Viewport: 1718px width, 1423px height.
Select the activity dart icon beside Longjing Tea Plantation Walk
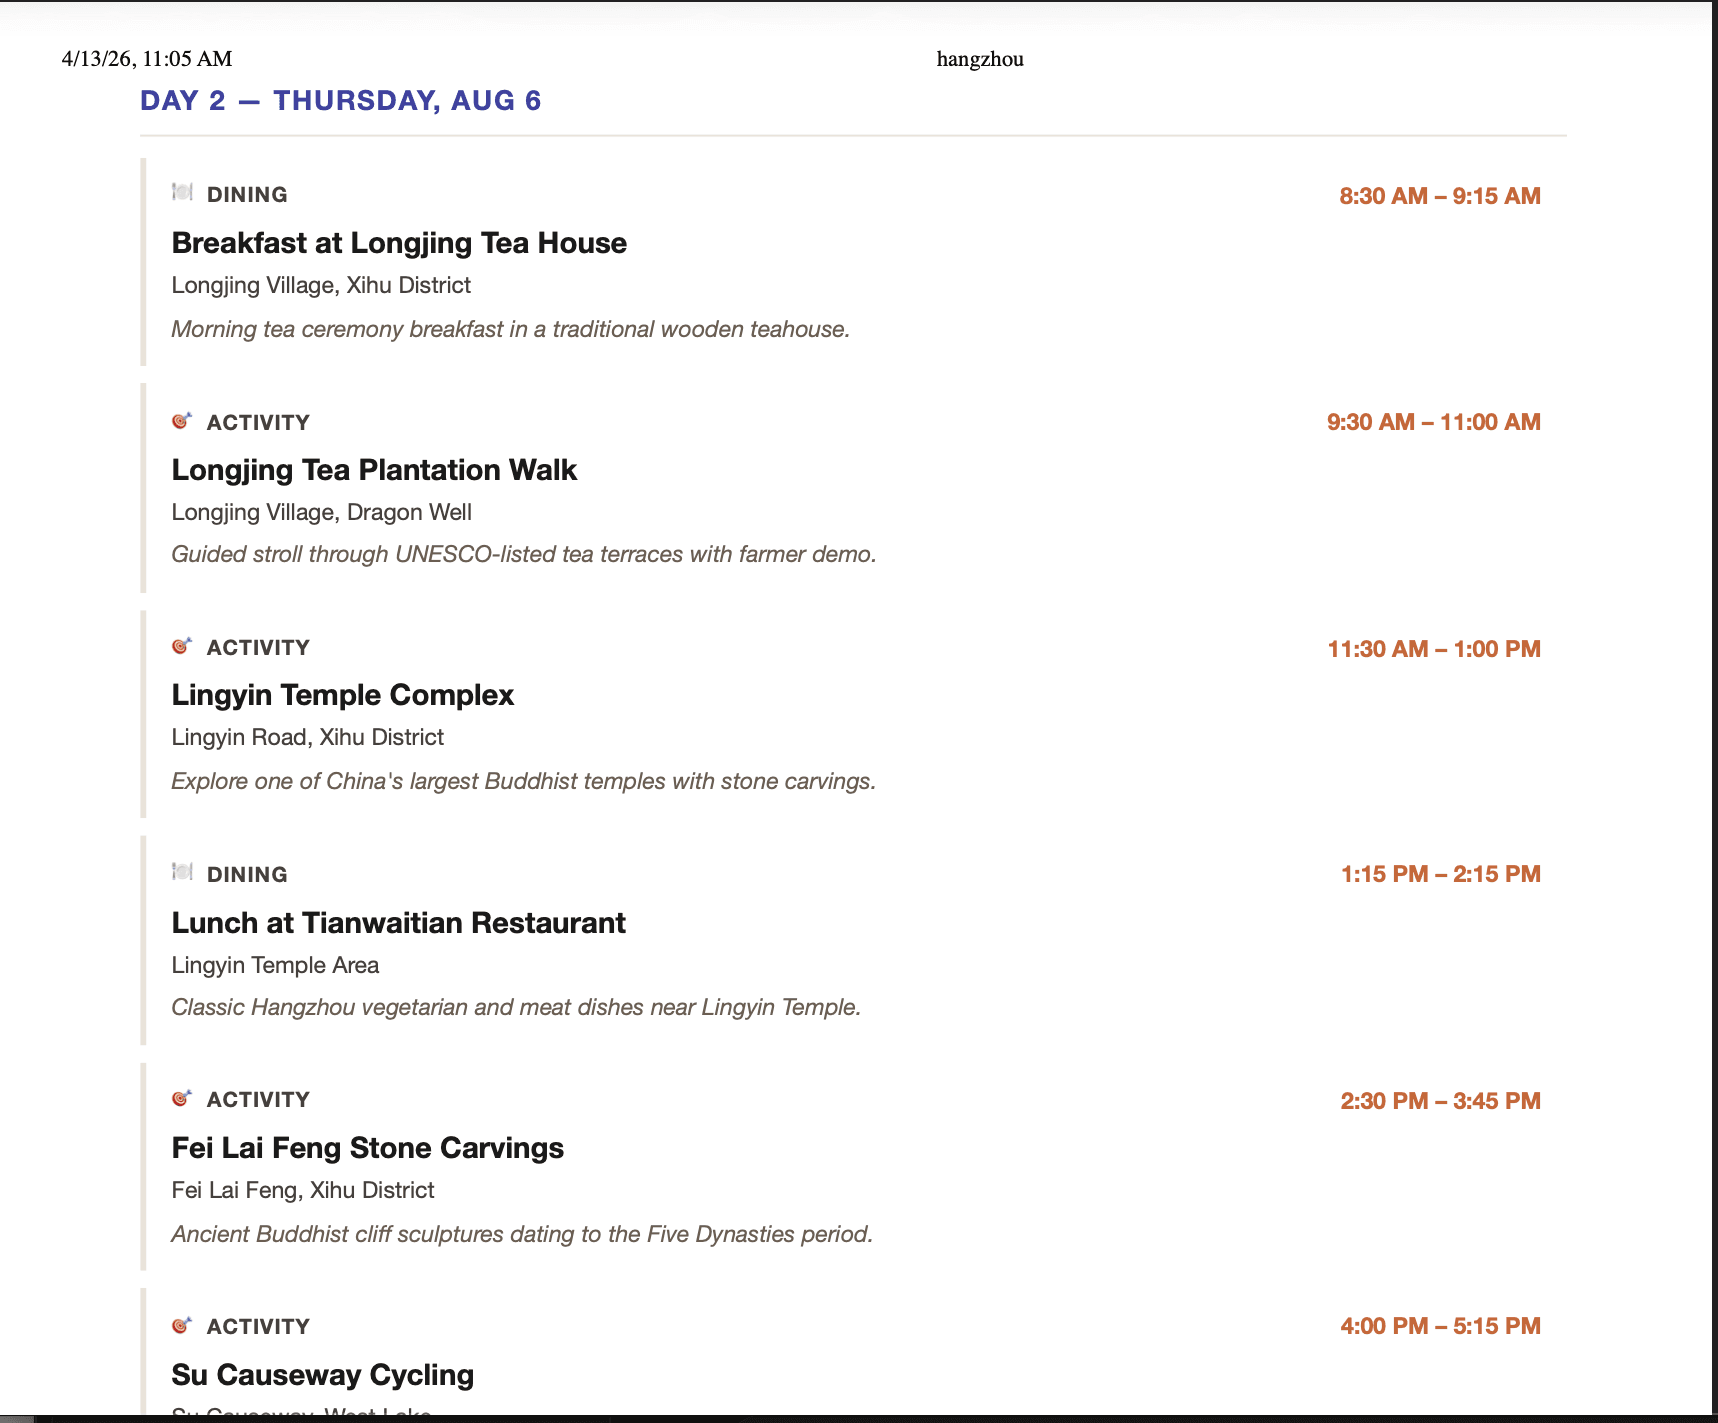coord(182,420)
